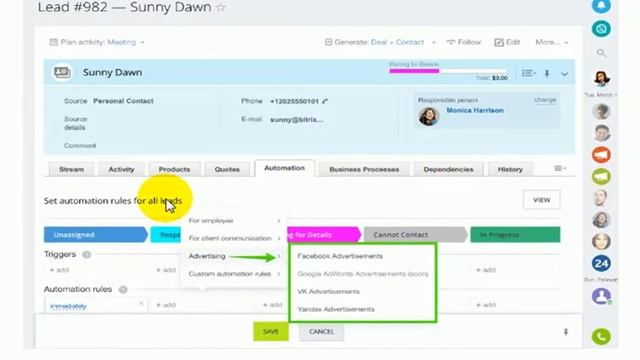Open the Quotes tab
Image resolution: width=640 pixels, height=360 pixels.
pyautogui.click(x=227, y=169)
